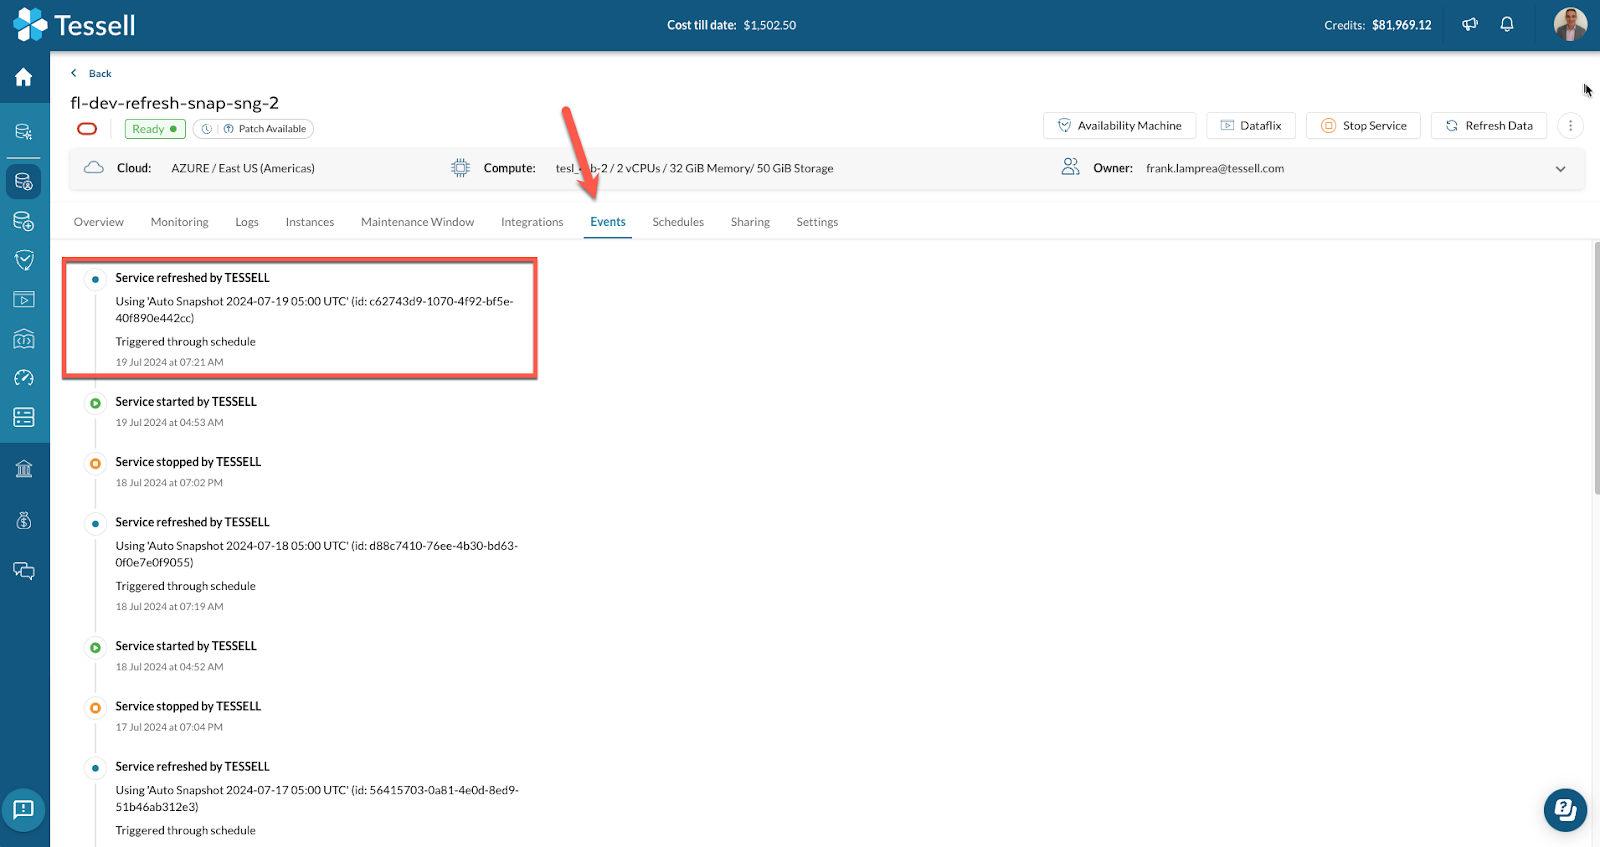Switch to the Instances tab
This screenshot has width=1600, height=847.
click(x=310, y=222)
